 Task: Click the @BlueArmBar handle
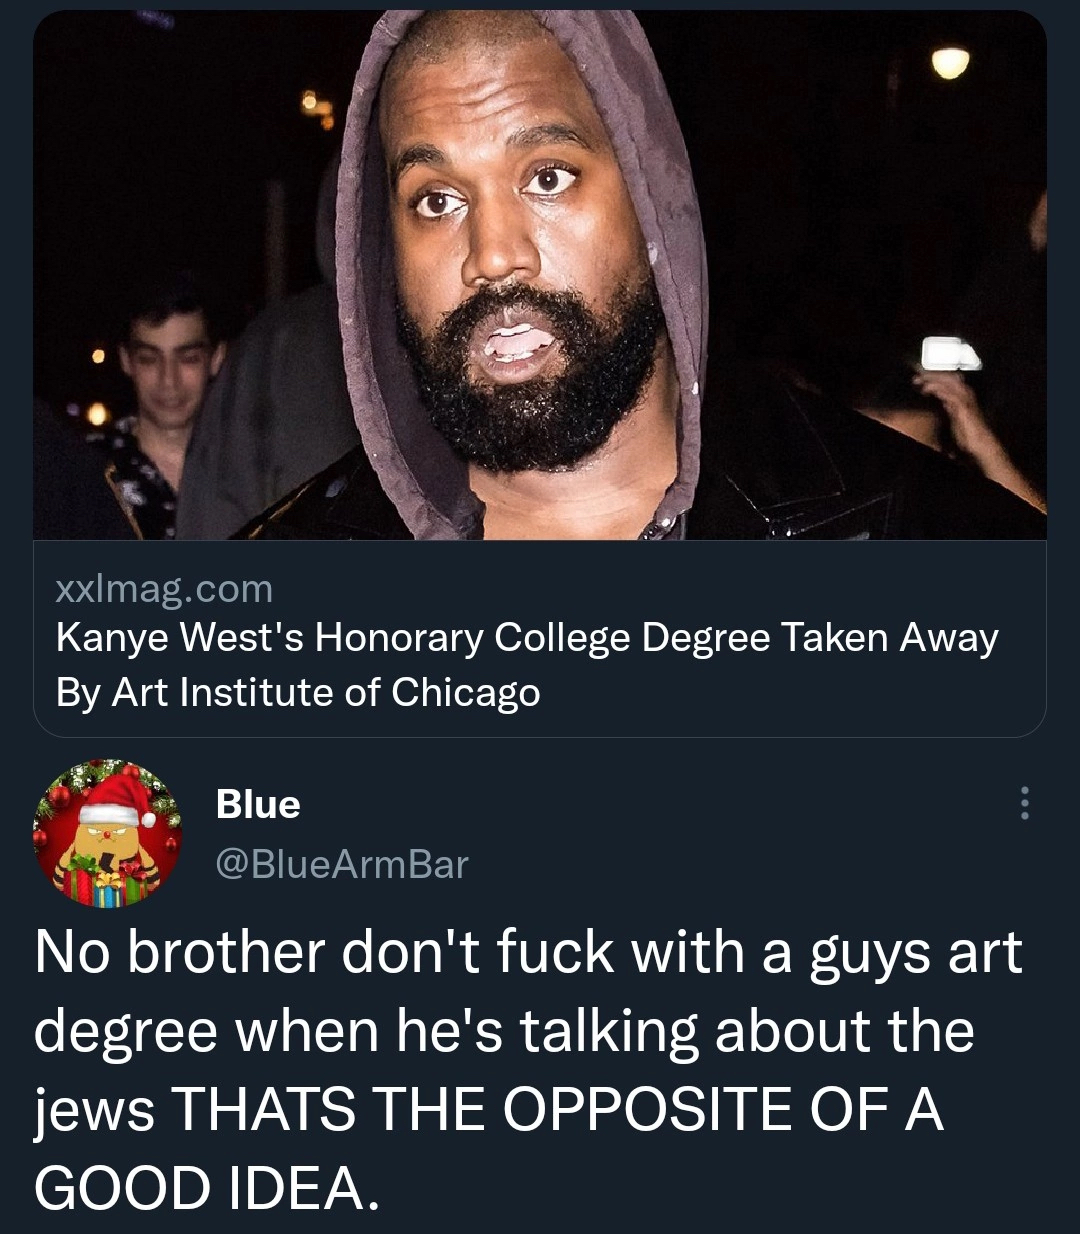click(x=341, y=864)
